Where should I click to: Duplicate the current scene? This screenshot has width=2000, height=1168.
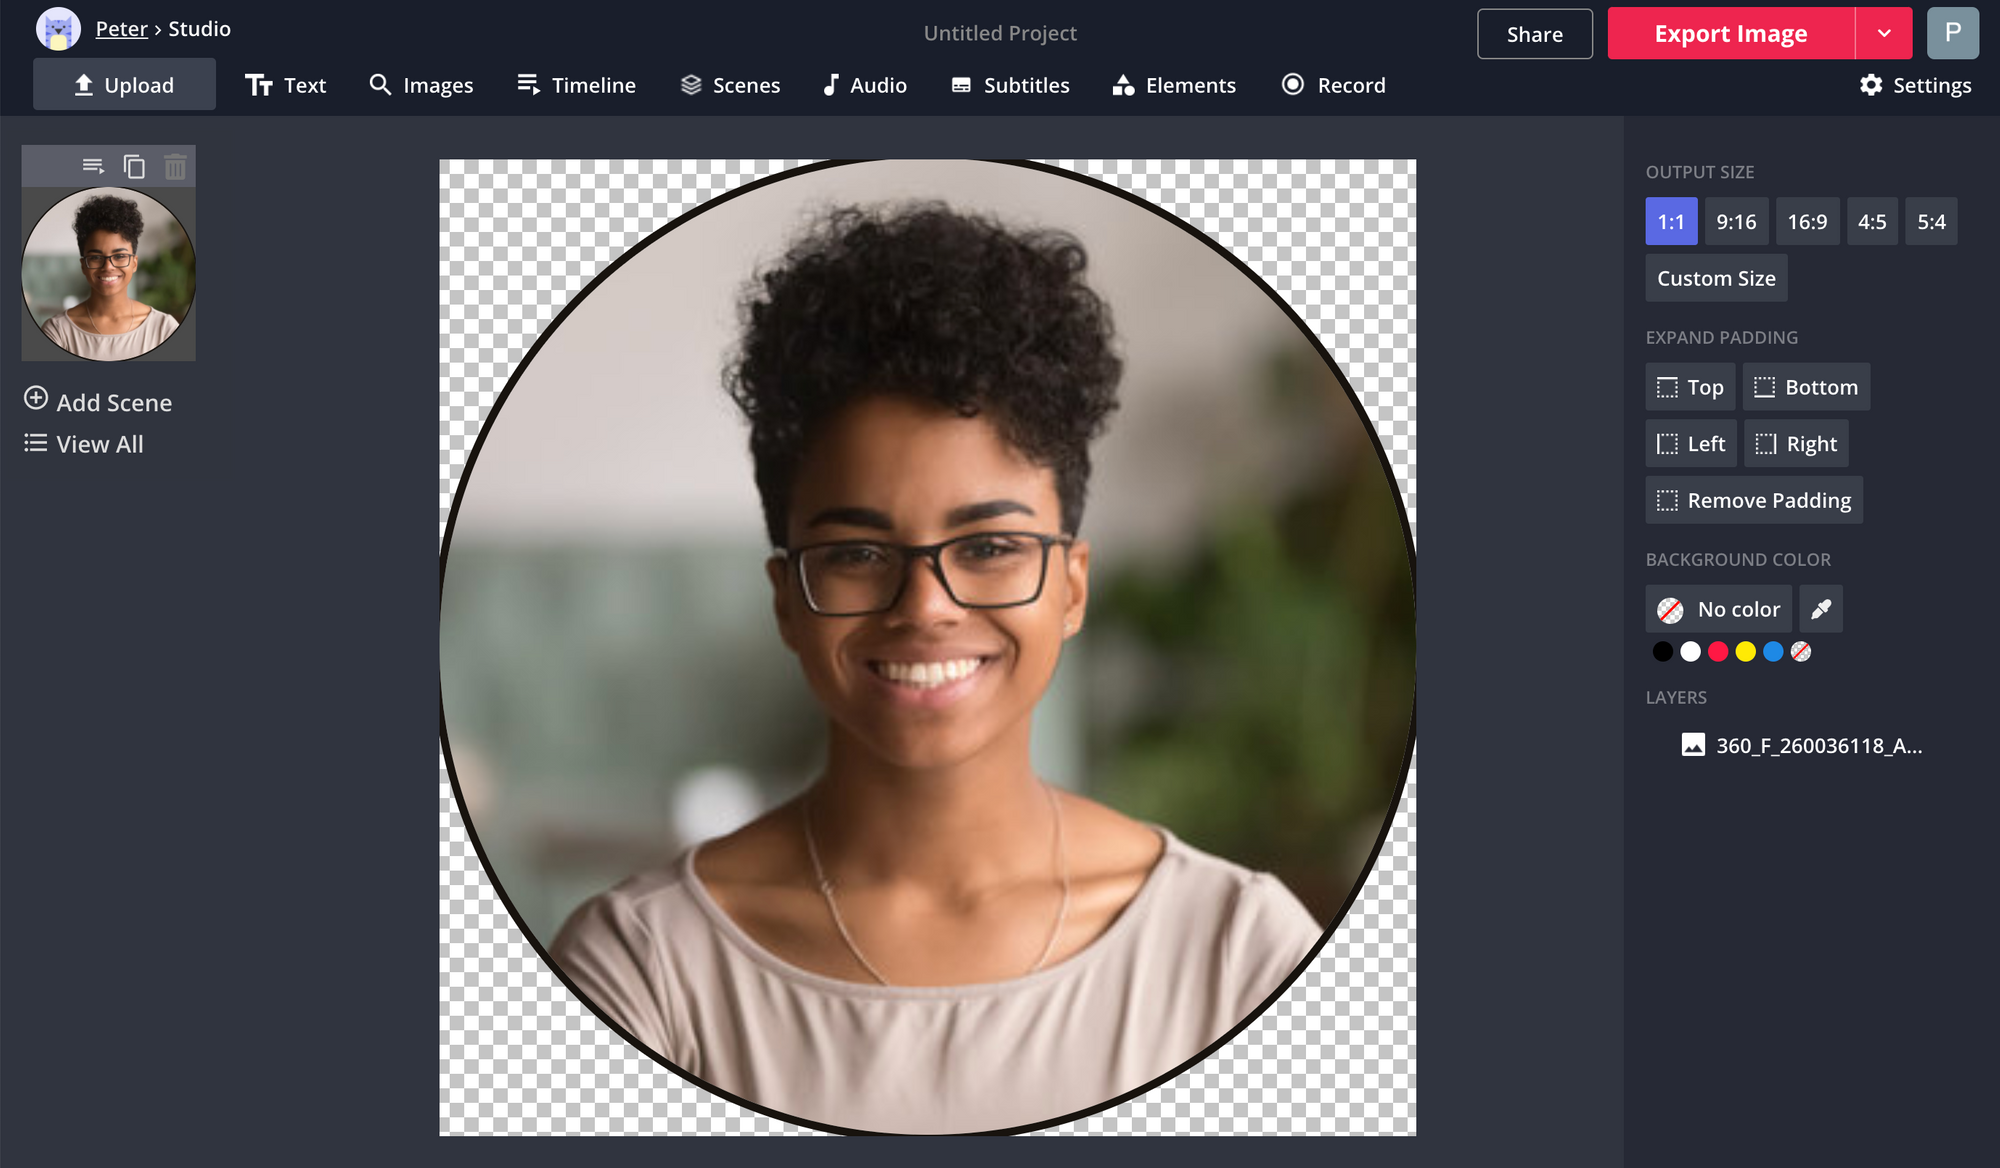(135, 166)
